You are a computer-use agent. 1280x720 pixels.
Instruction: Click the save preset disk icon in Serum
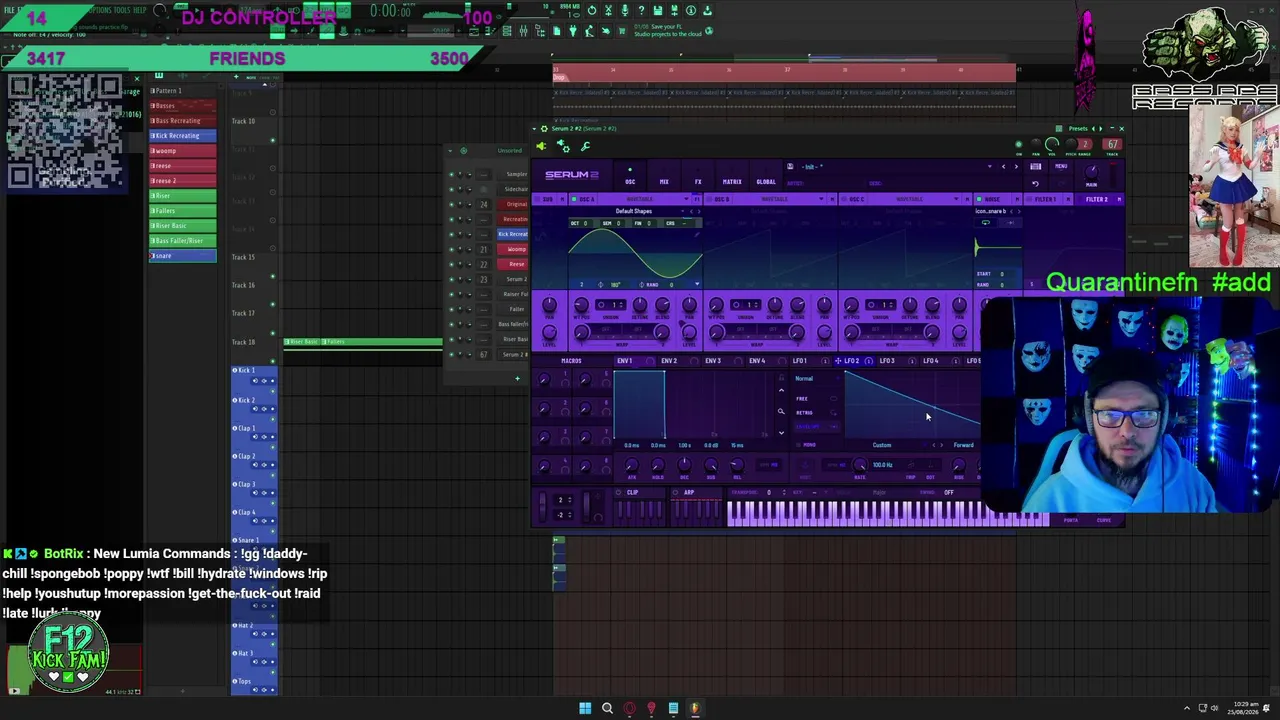coord(790,167)
